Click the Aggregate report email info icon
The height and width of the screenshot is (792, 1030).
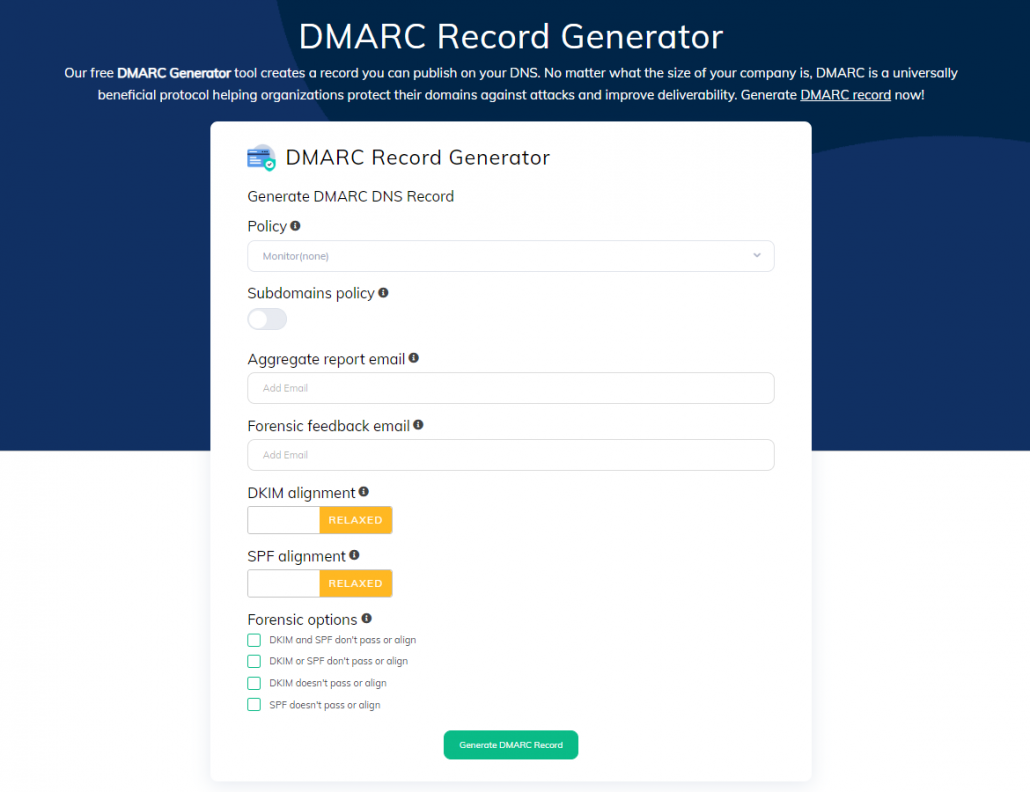413,357
